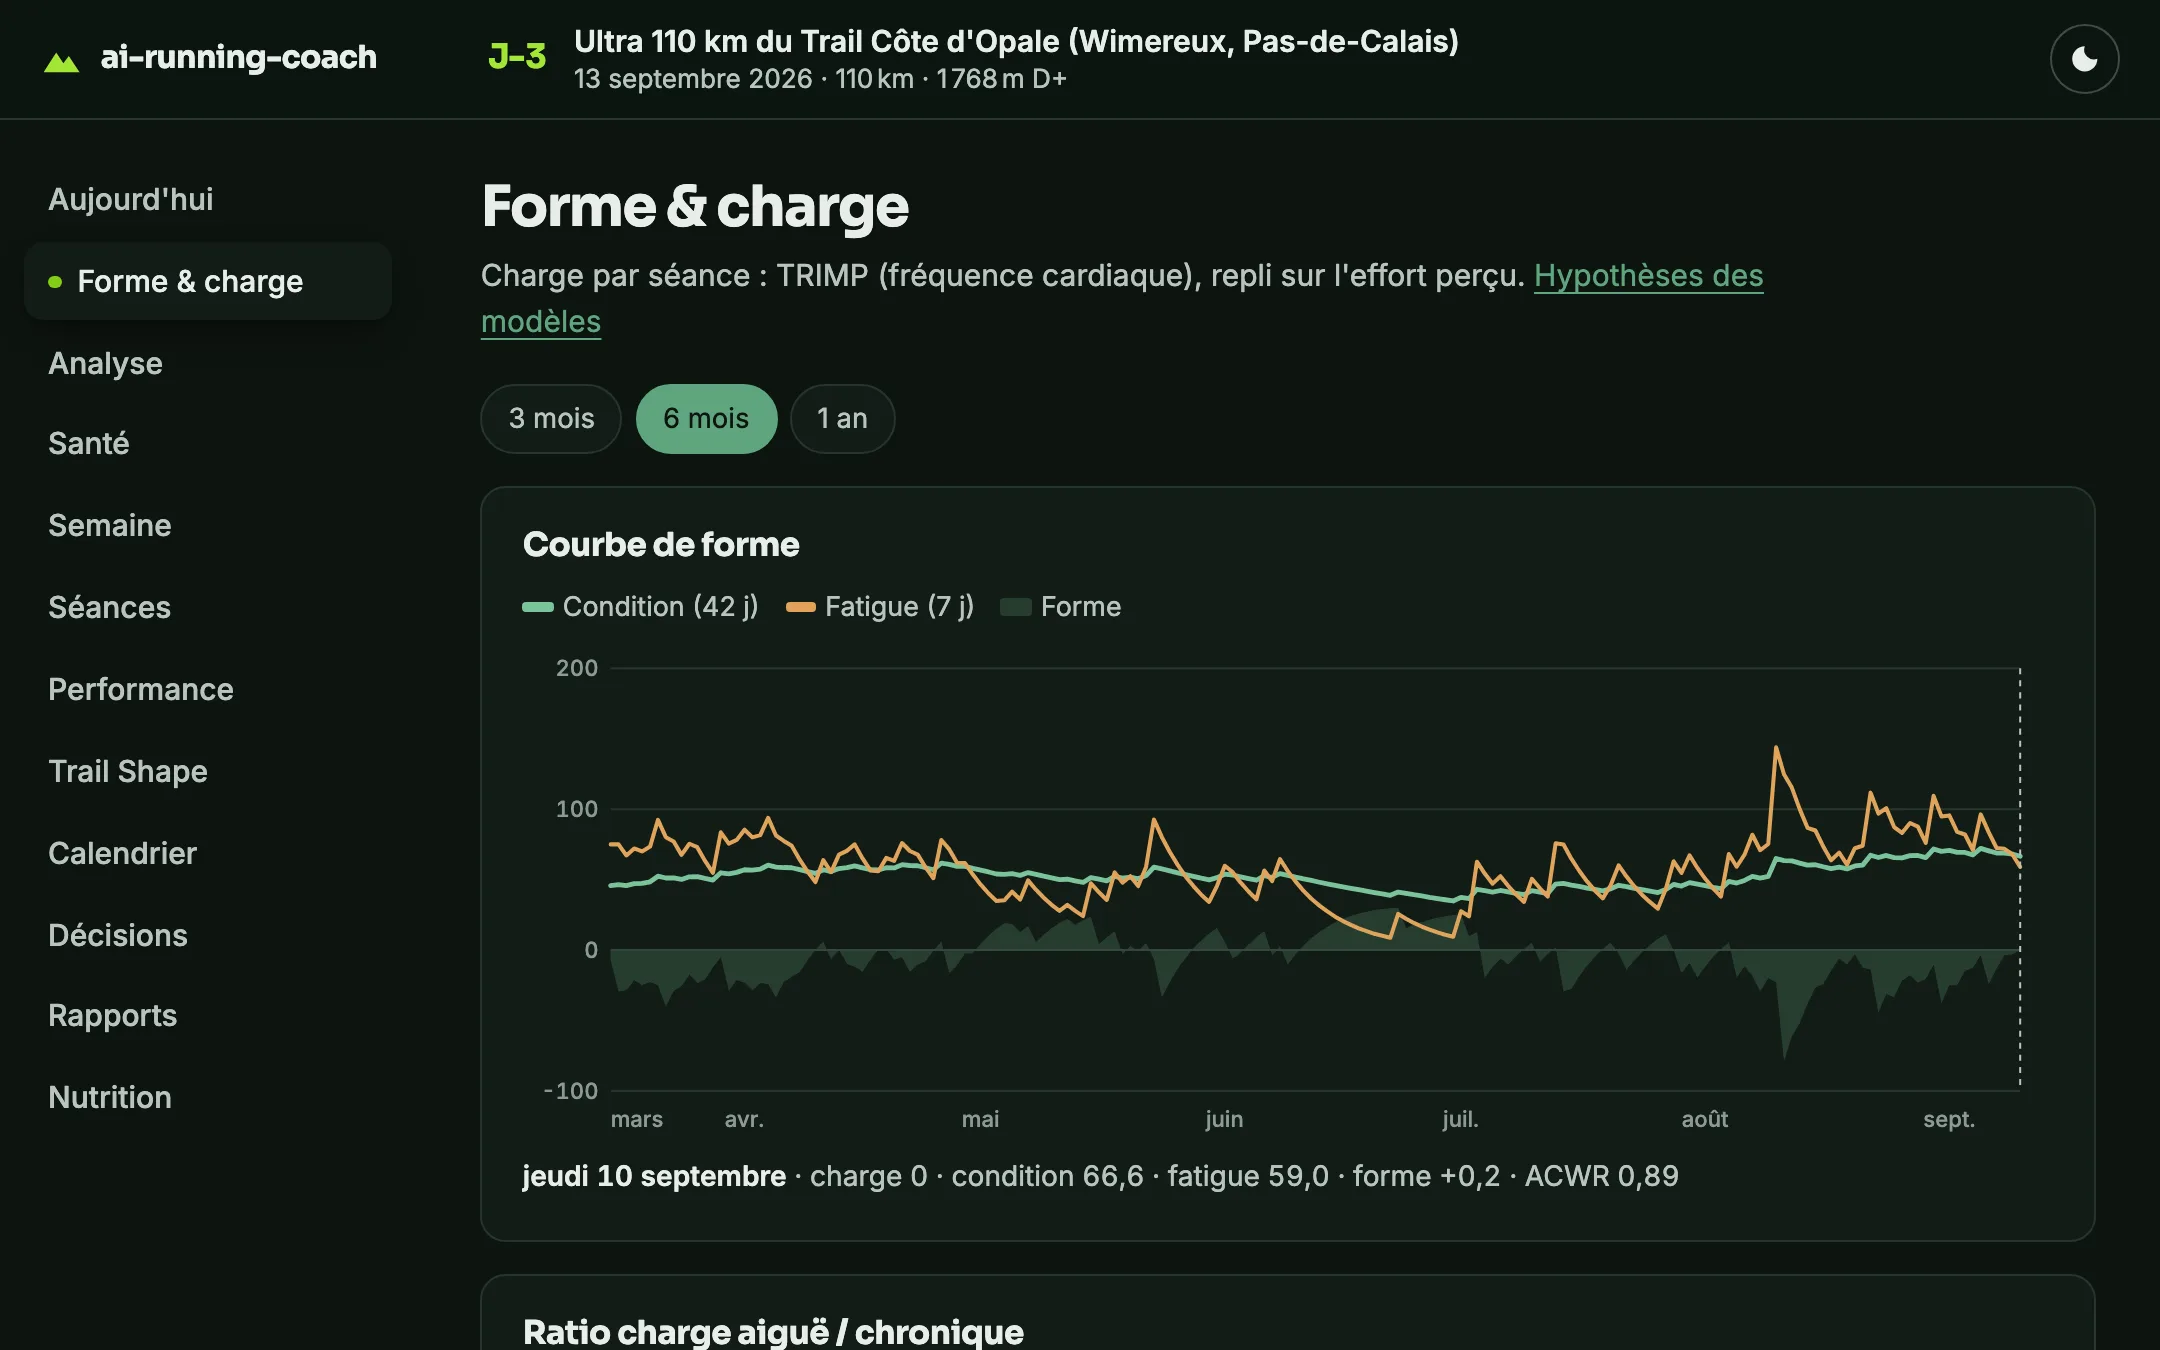This screenshot has width=2160, height=1350.
Task: Click the dashed today marker on the chart
Action: click(2019, 877)
